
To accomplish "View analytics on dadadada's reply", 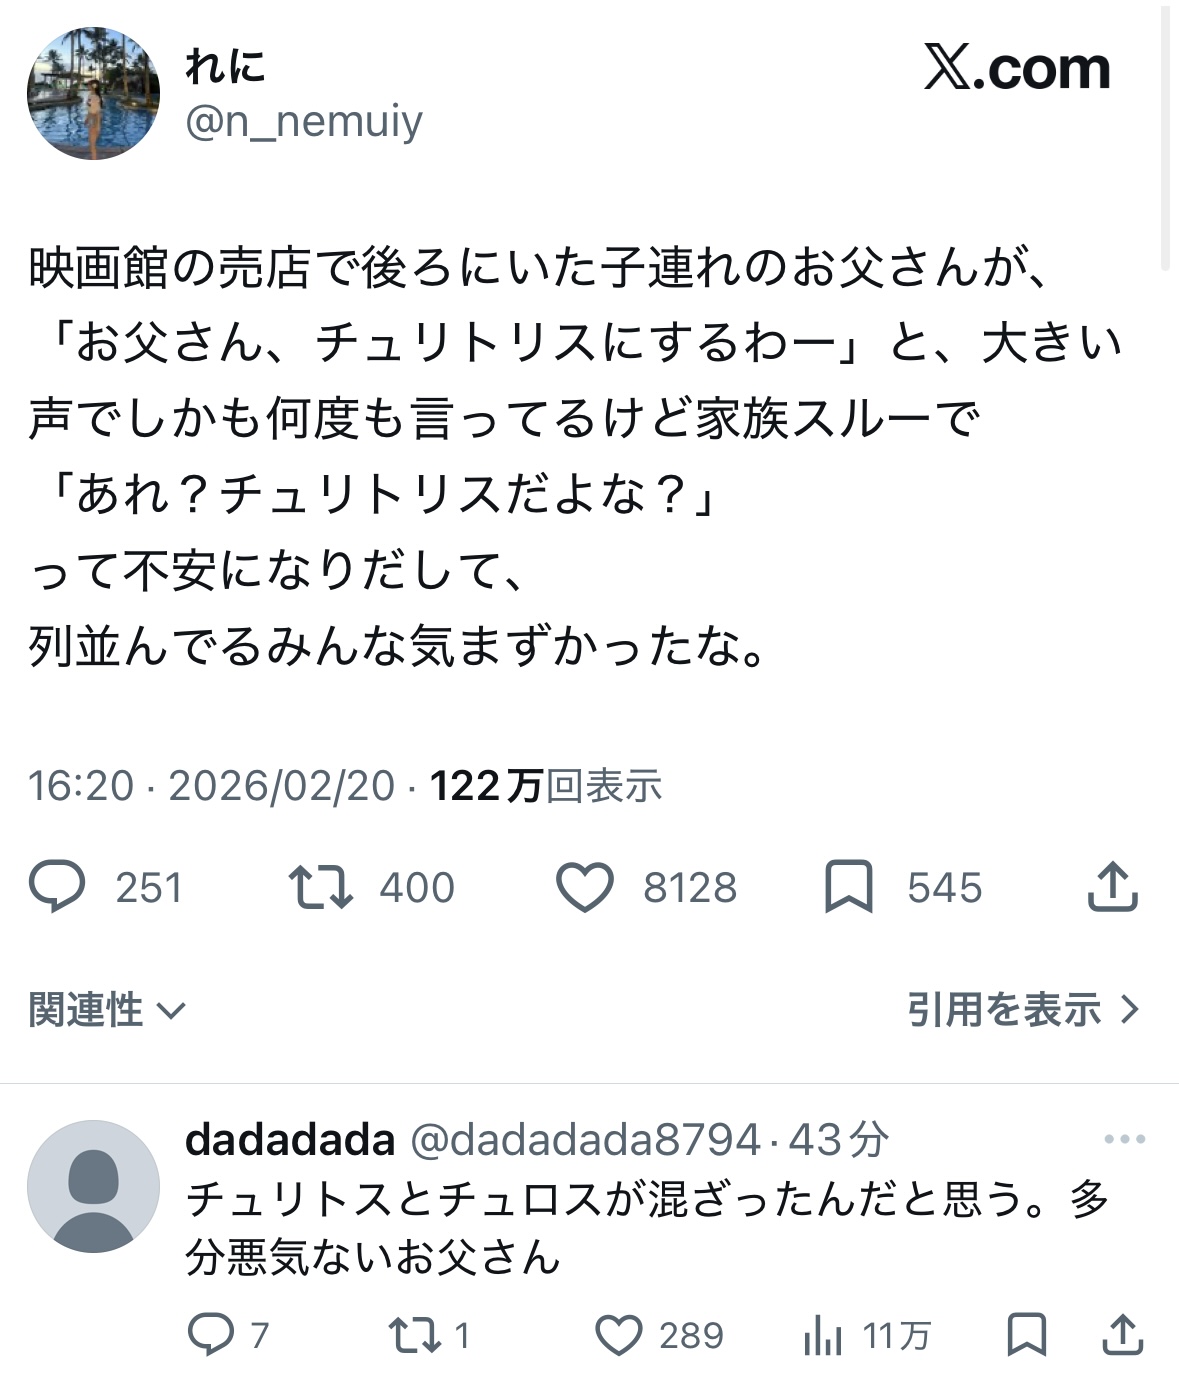I will pos(823,1334).
